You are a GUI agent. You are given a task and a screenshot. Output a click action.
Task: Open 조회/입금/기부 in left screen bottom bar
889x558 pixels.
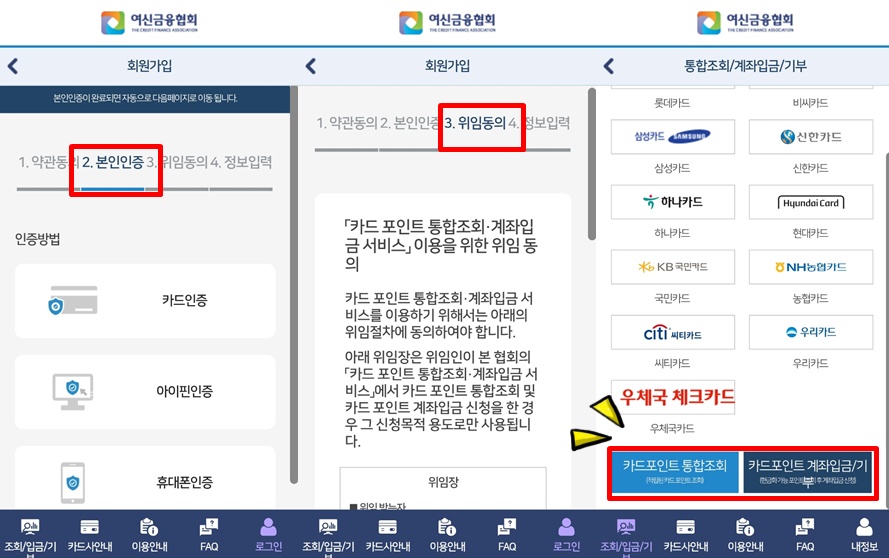[30, 535]
